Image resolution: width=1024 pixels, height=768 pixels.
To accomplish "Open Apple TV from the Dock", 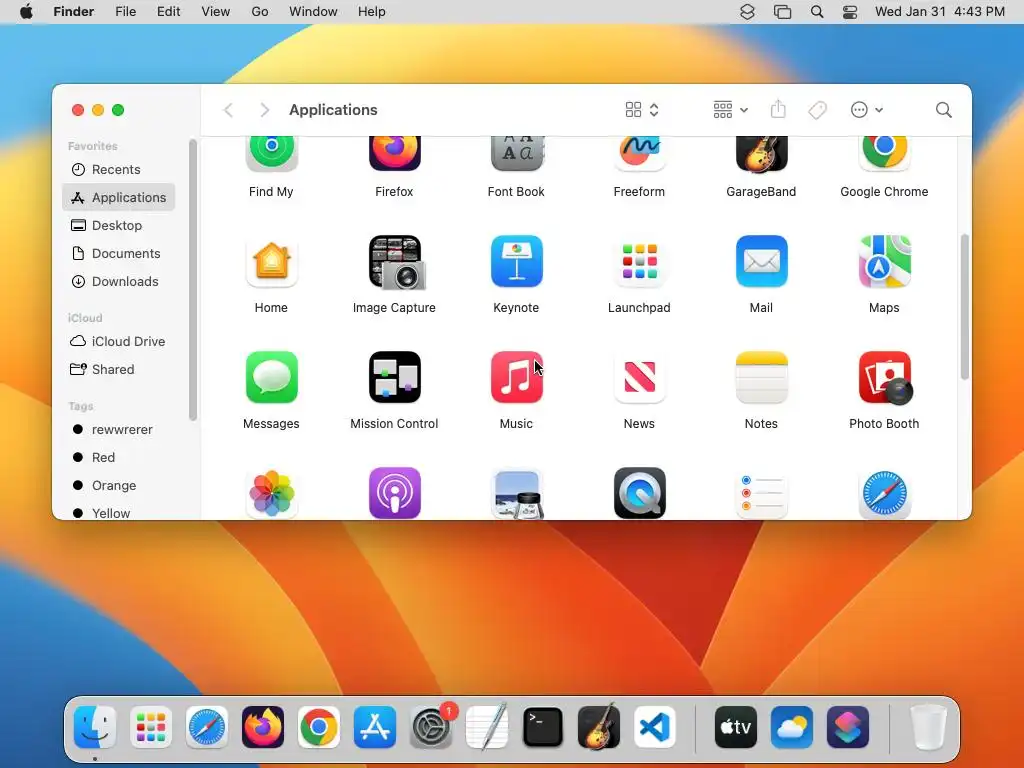I will [x=736, y=727].
